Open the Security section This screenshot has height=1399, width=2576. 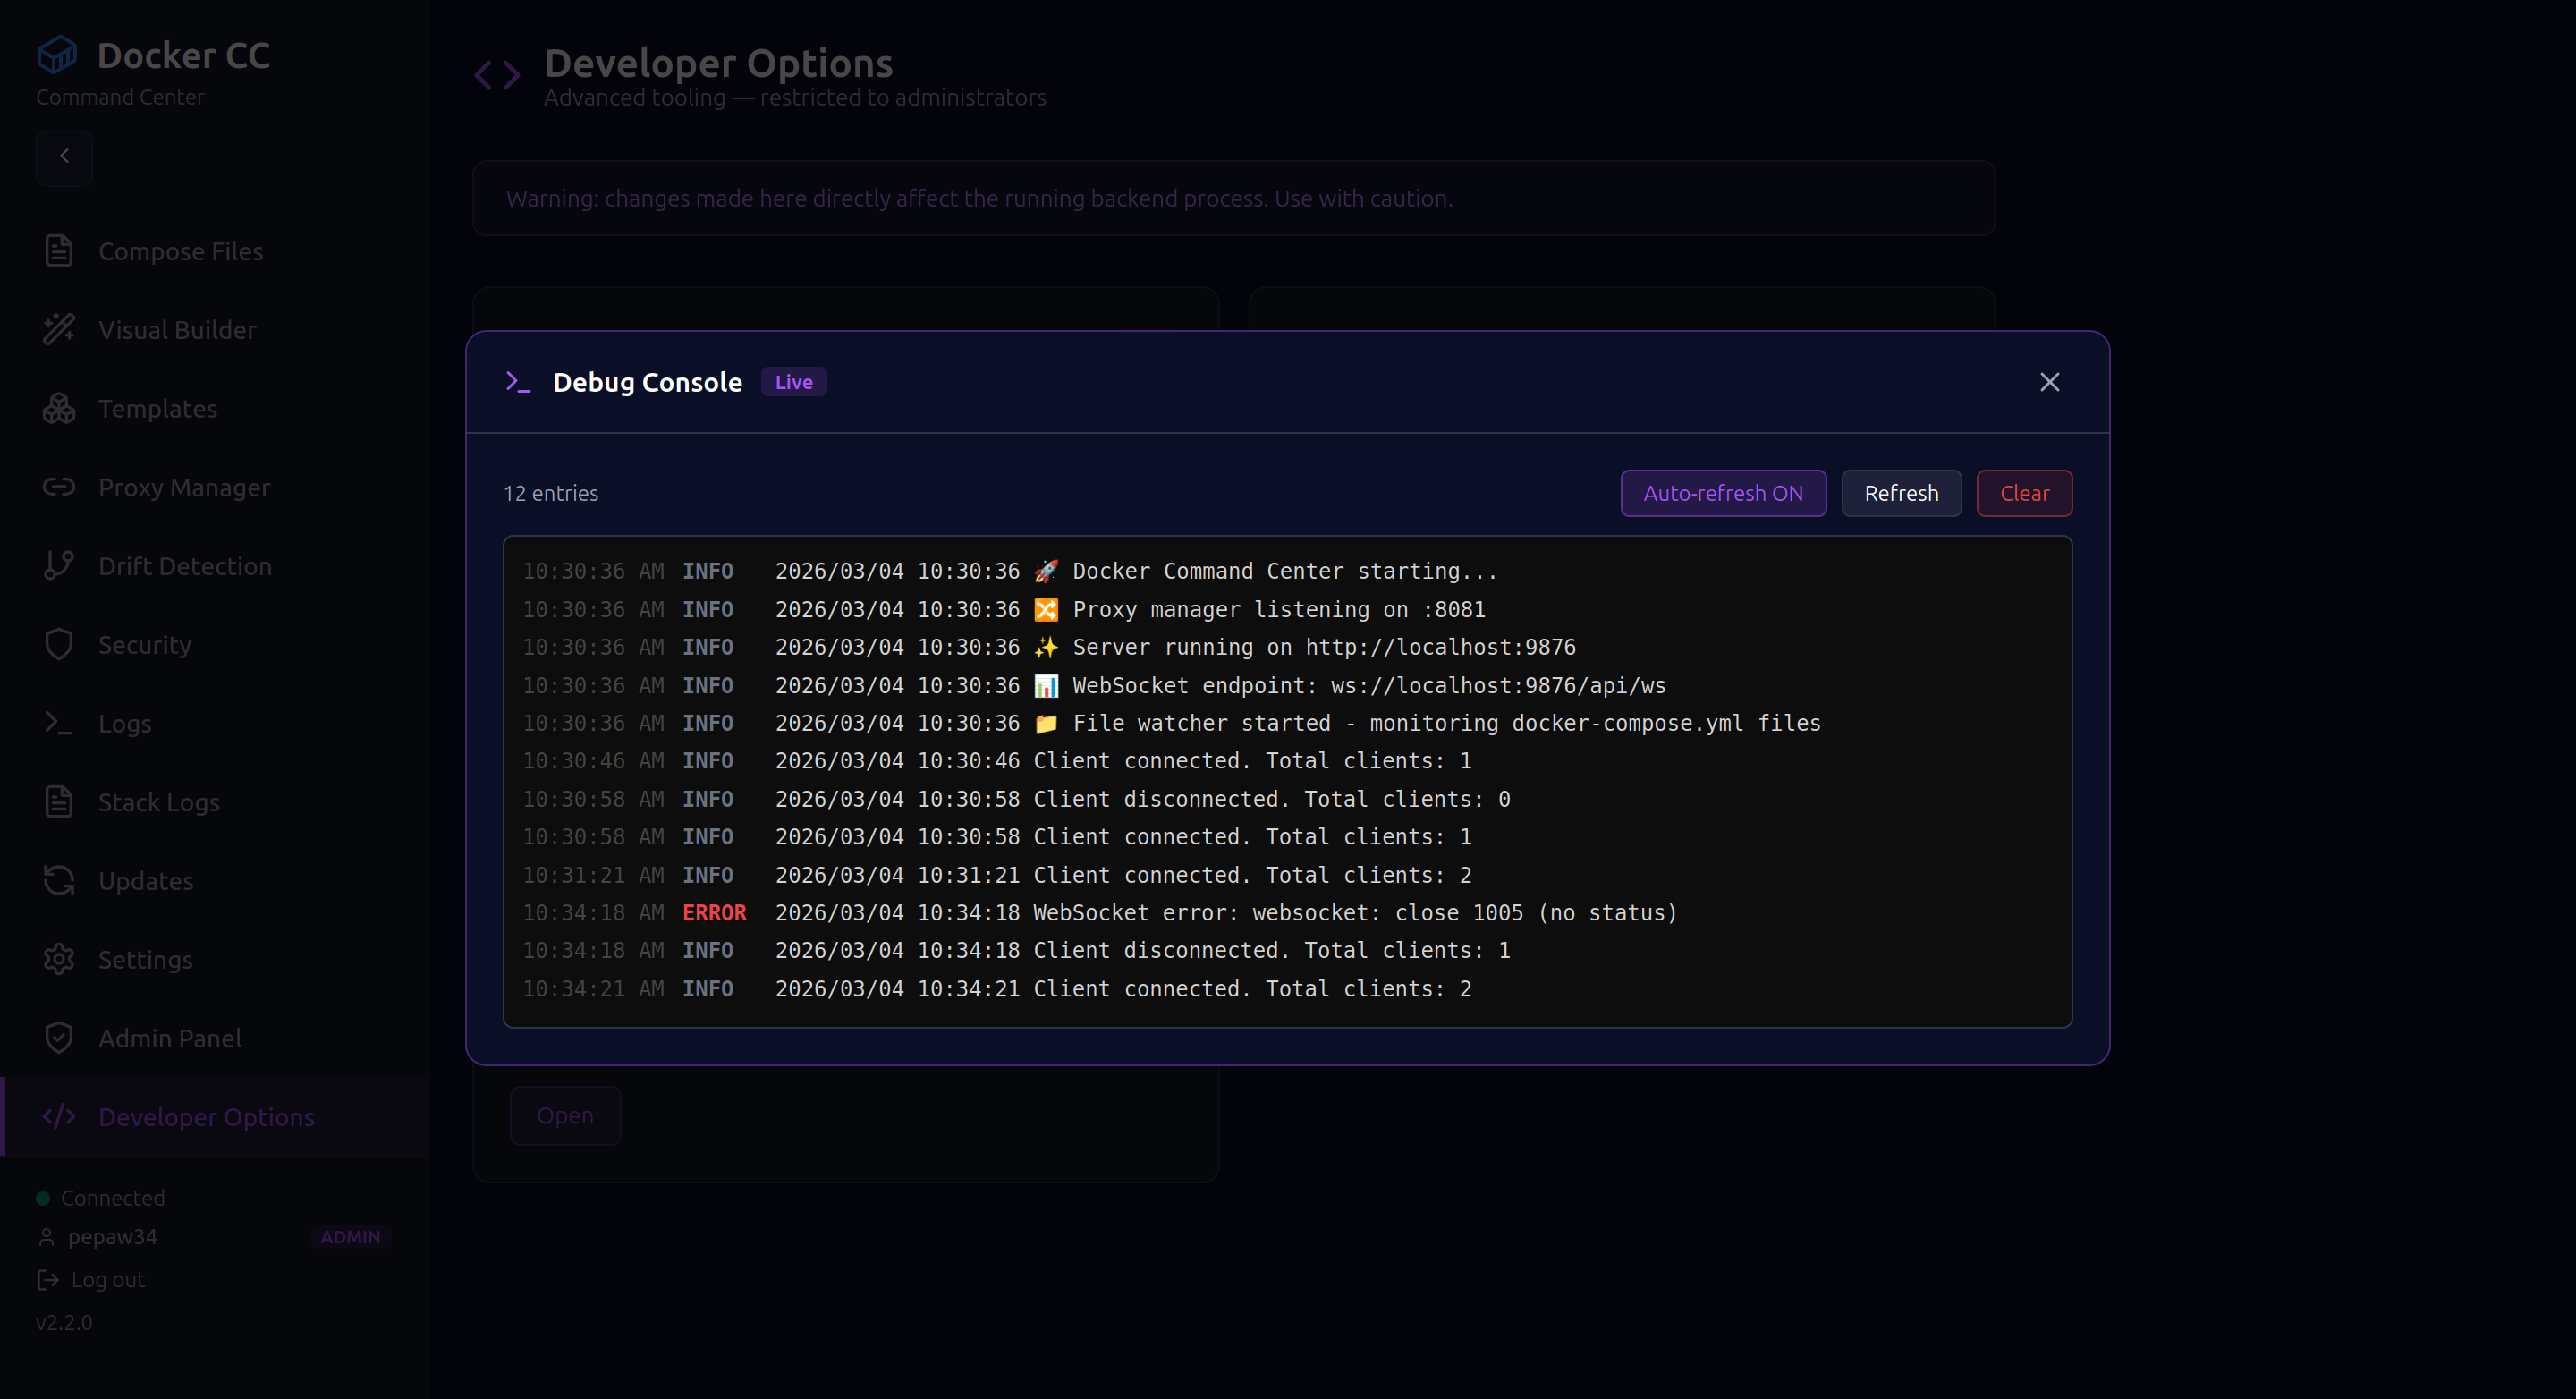coord(145,644)
